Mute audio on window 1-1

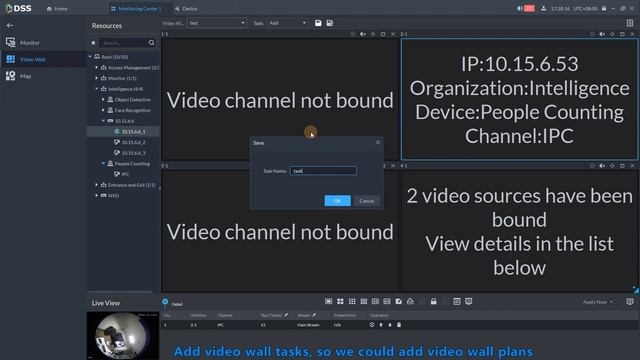tap(362, 34)
